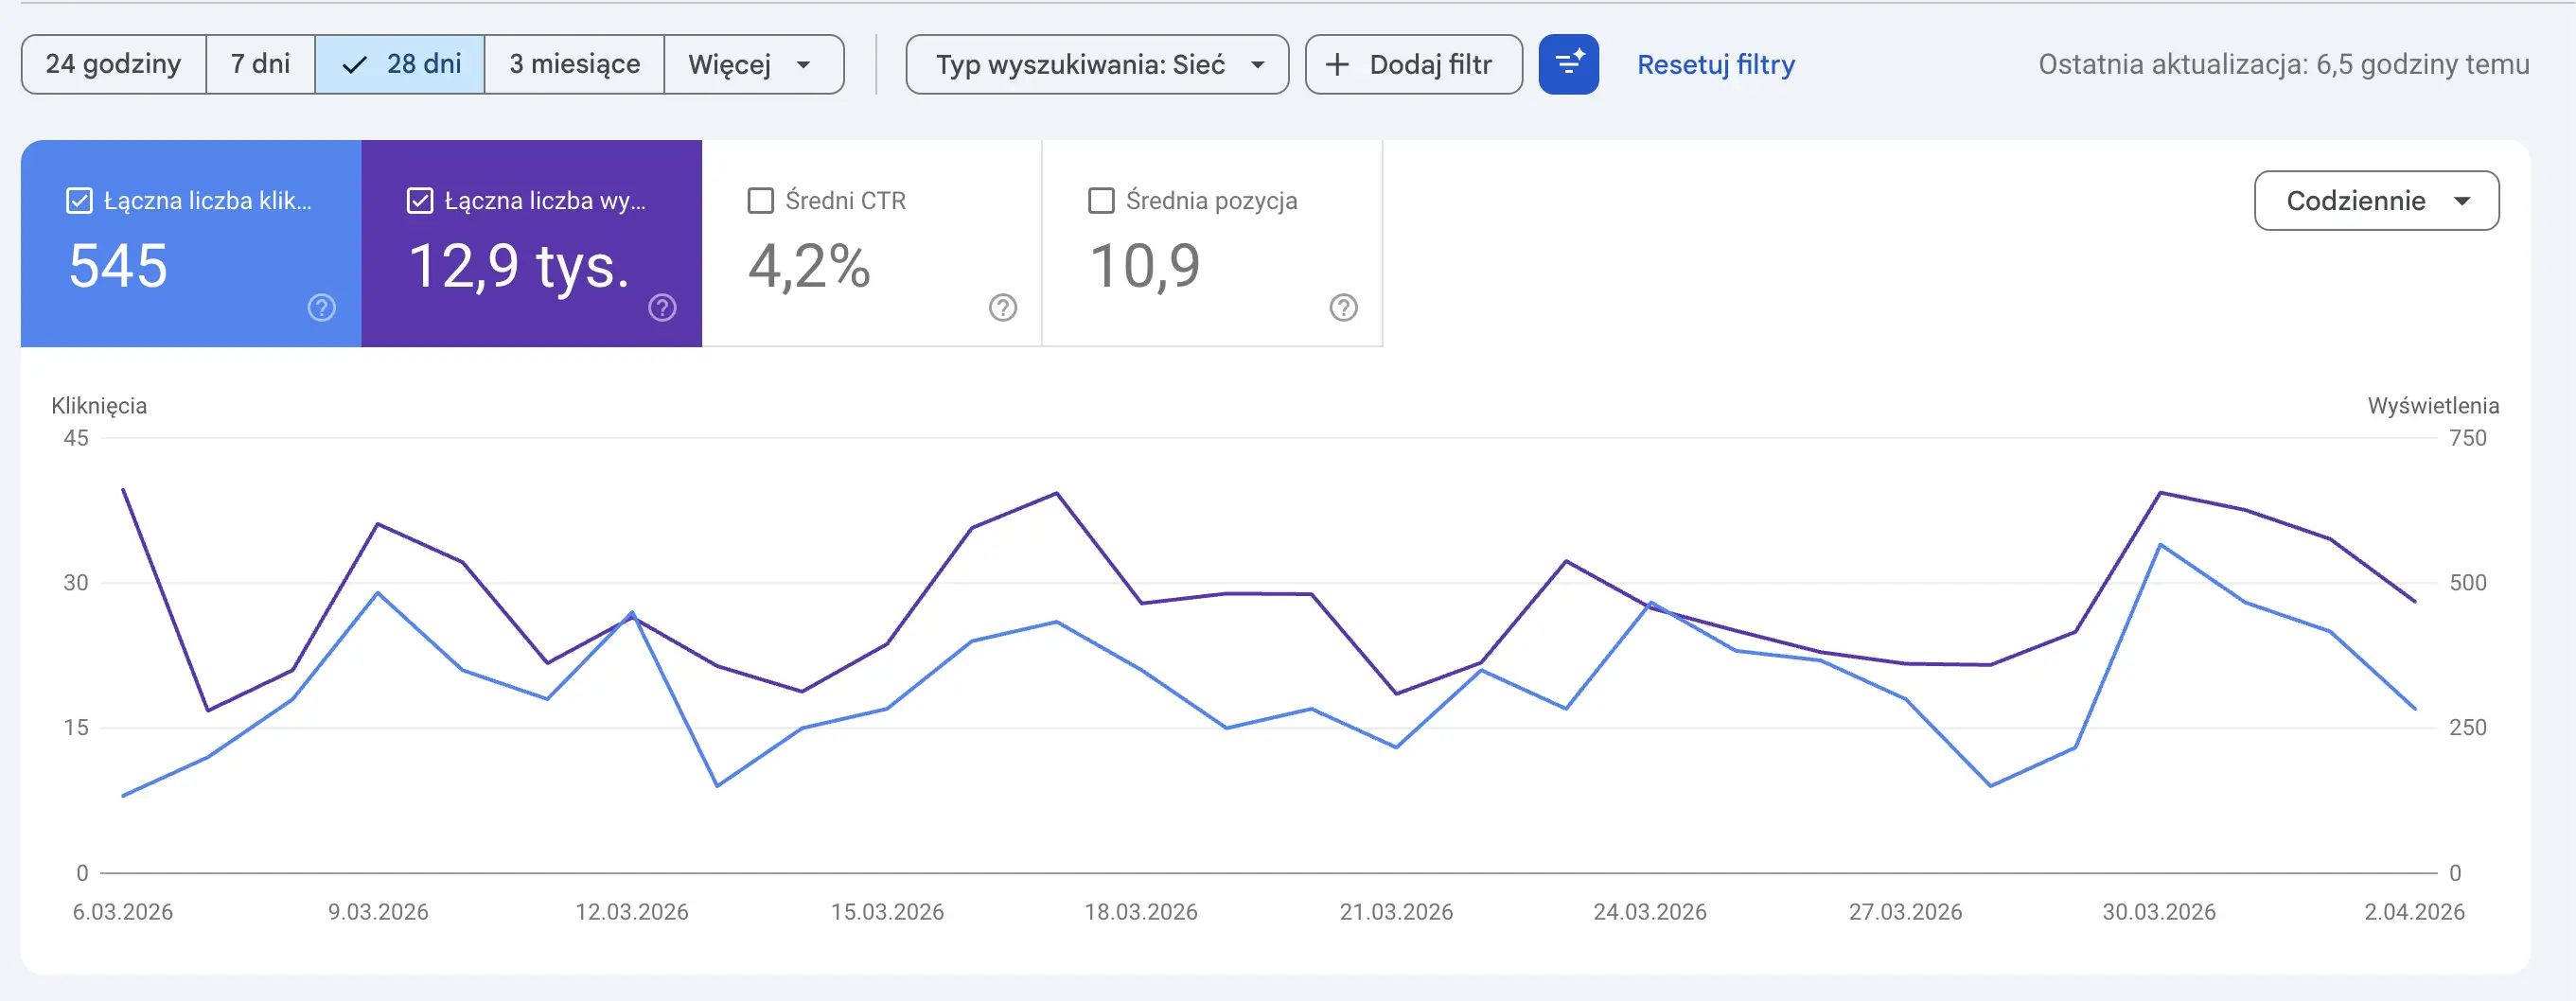Image resolution: width=2576 pixels, height=1001 pixels.
Task: Open help for total clicks metric
Action: 320,308
